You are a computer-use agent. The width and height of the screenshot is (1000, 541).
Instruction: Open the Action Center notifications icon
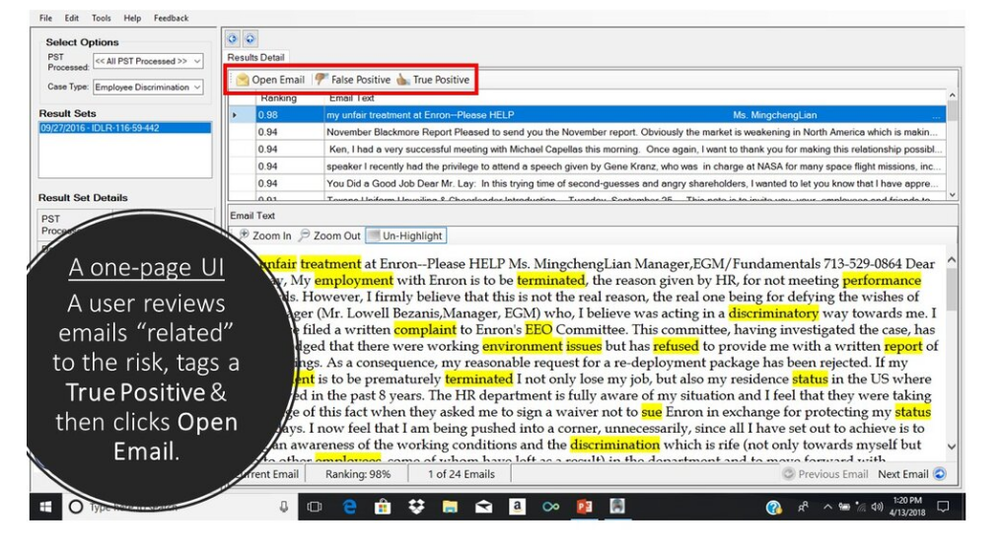pyautogui.click(x=943, y=507)
